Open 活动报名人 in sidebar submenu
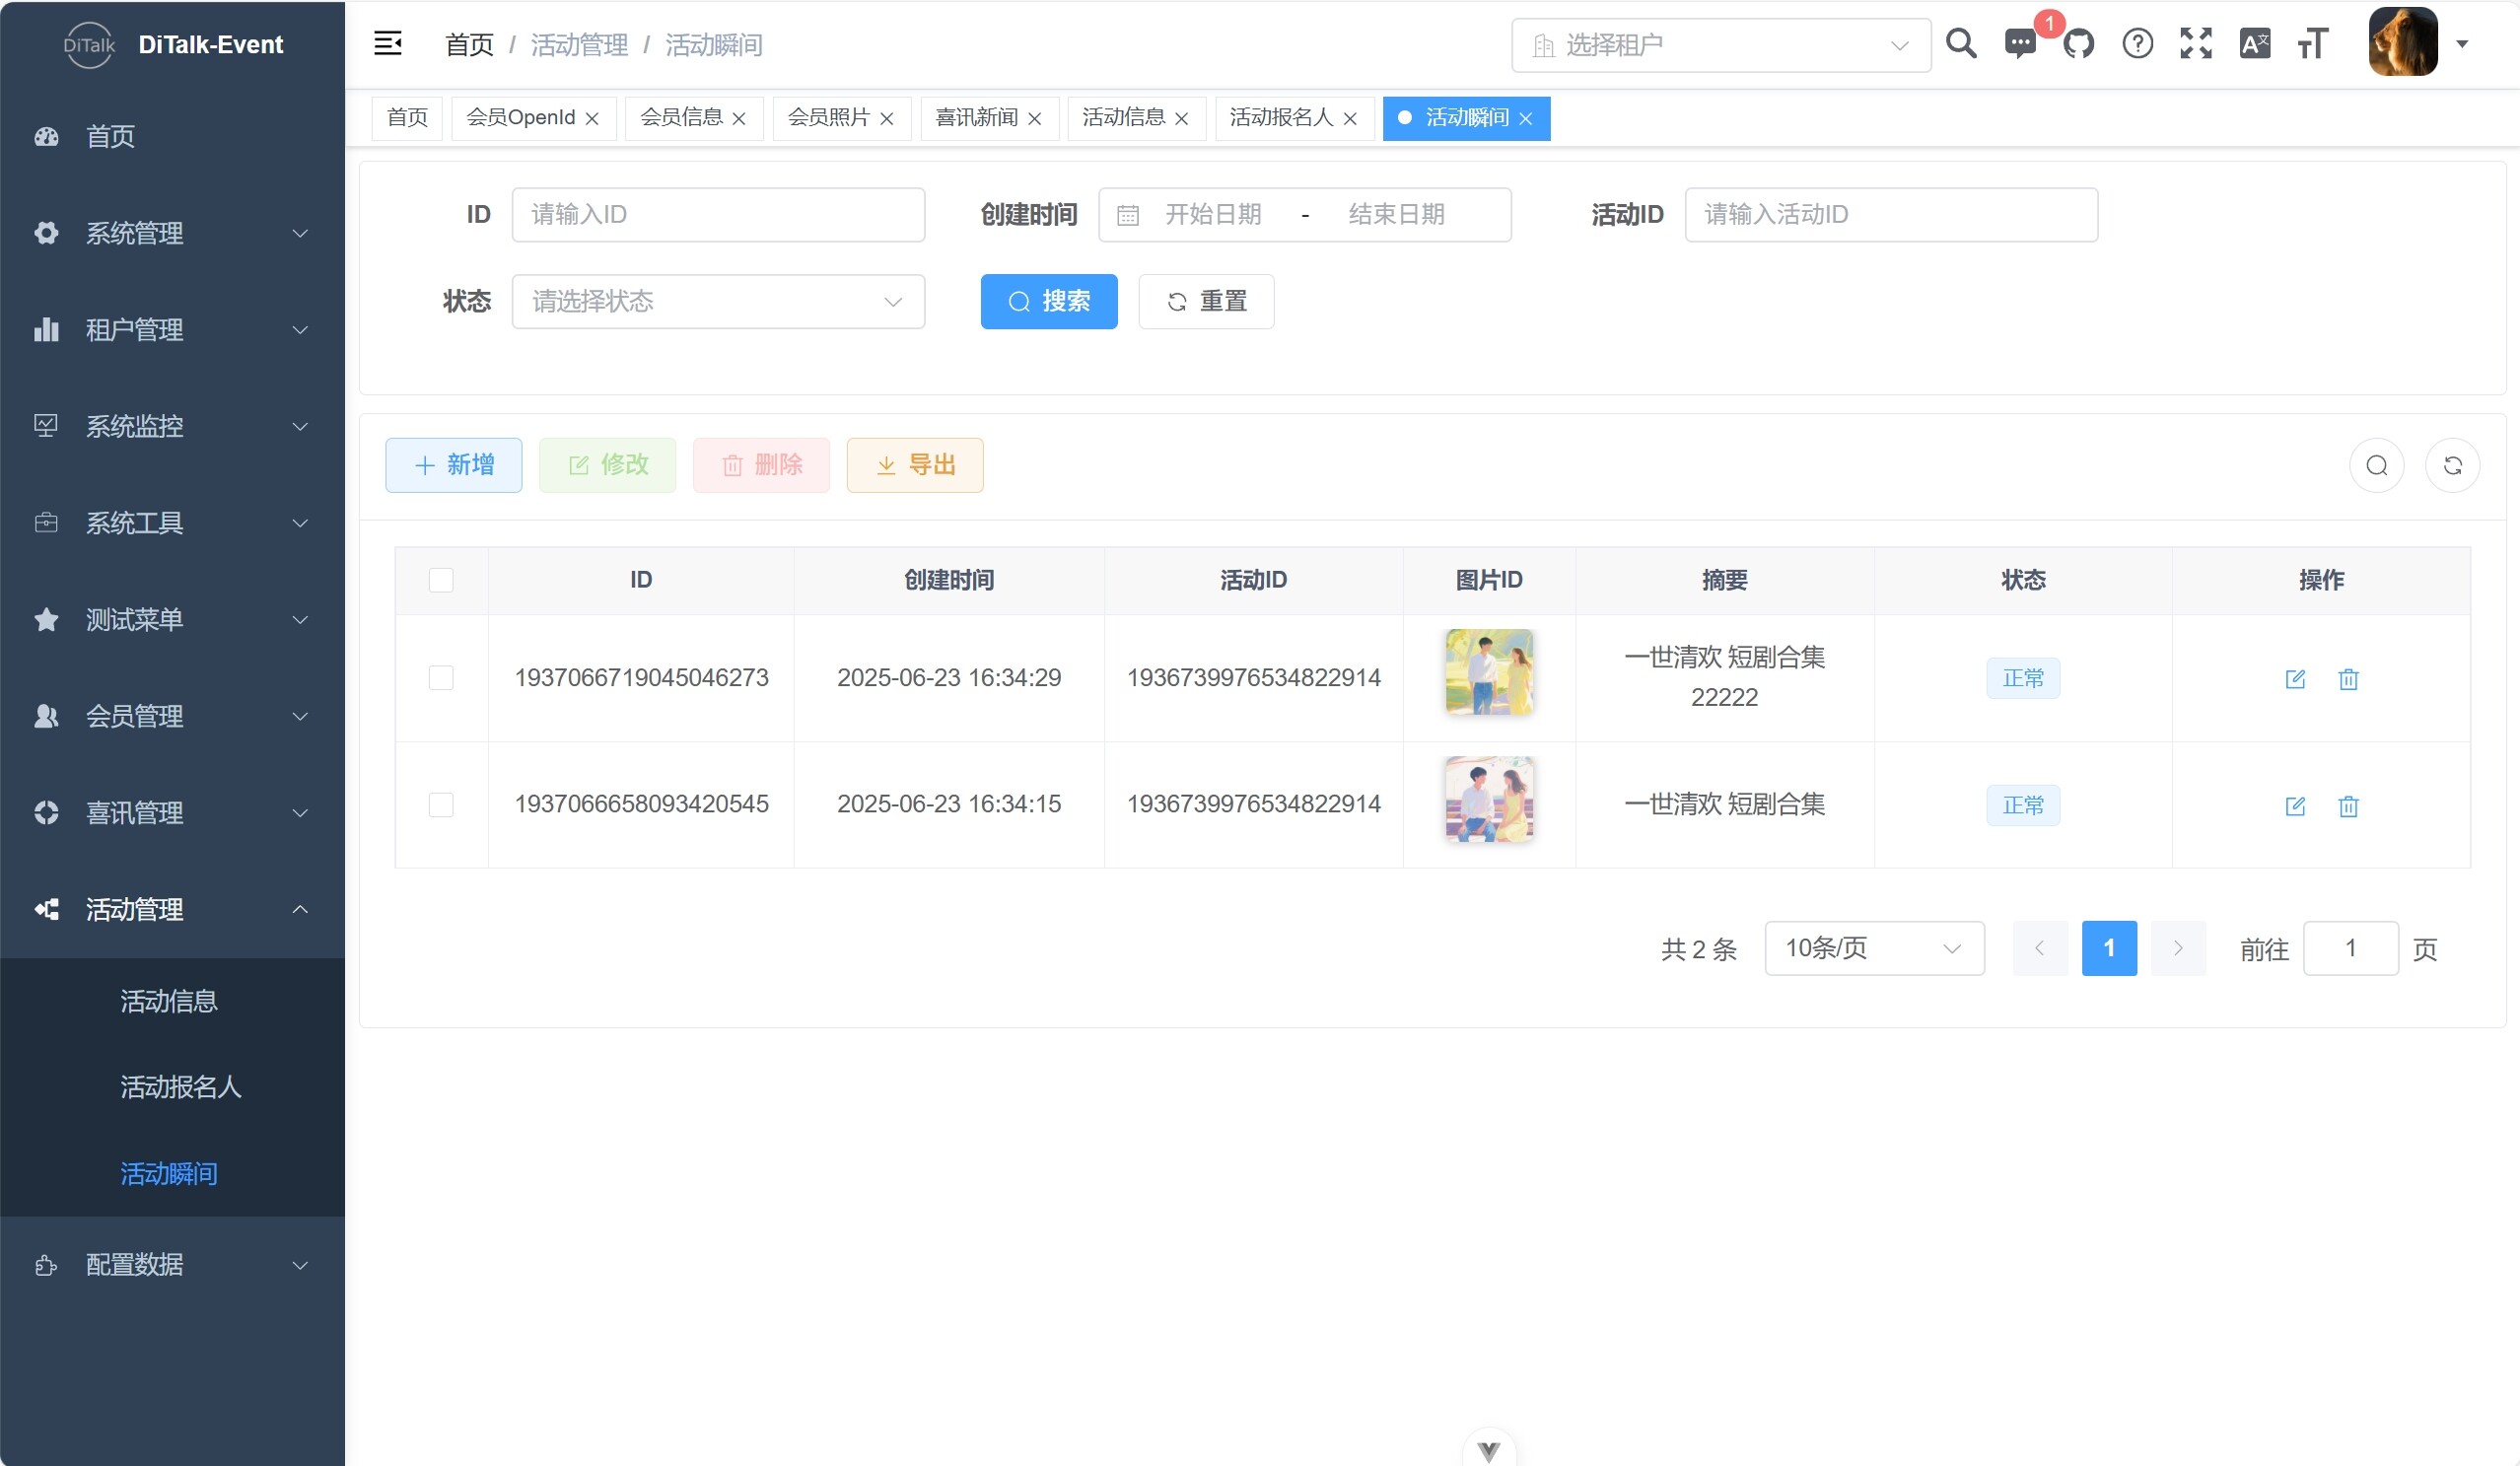Viewport: 2520px width, 1466px height. [181, 1087]
